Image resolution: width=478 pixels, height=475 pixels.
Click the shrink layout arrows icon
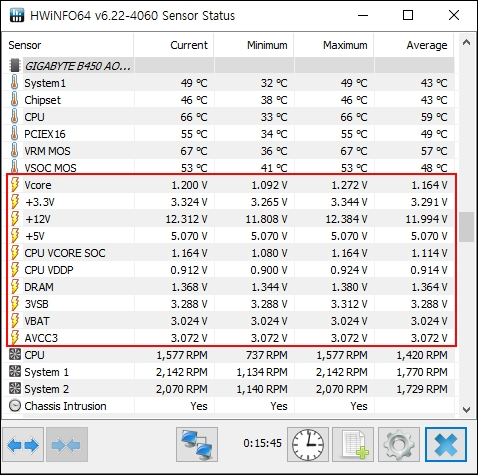pyautogui.click(x=67, y=445)
